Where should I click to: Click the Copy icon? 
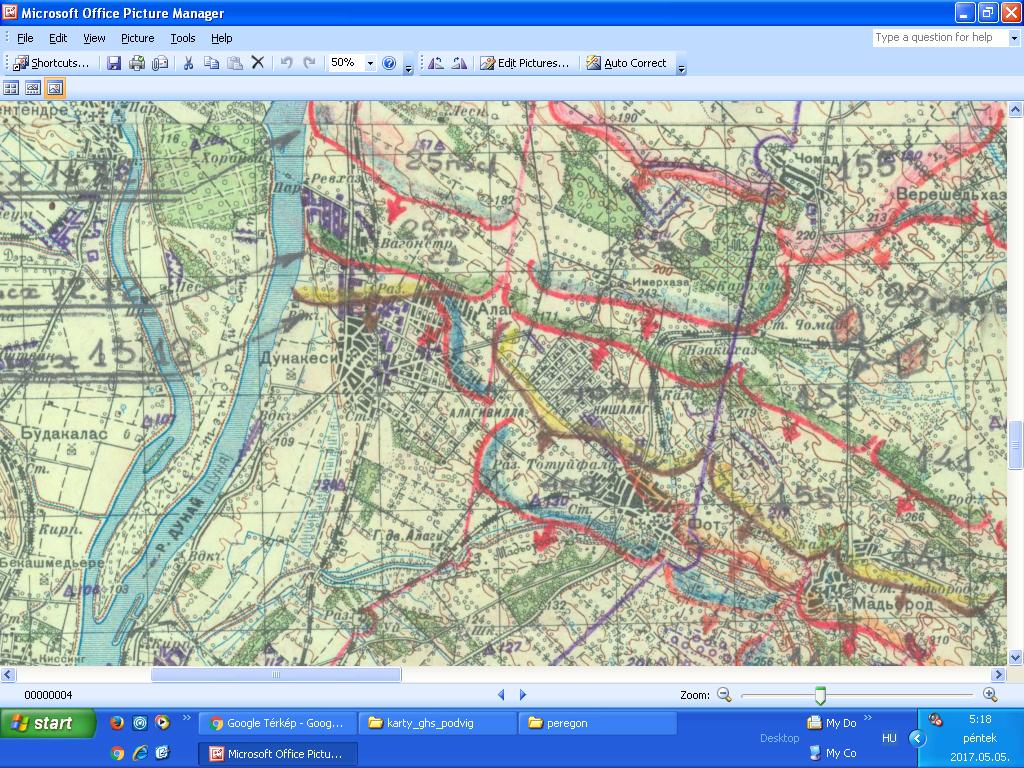pos(211,63)
